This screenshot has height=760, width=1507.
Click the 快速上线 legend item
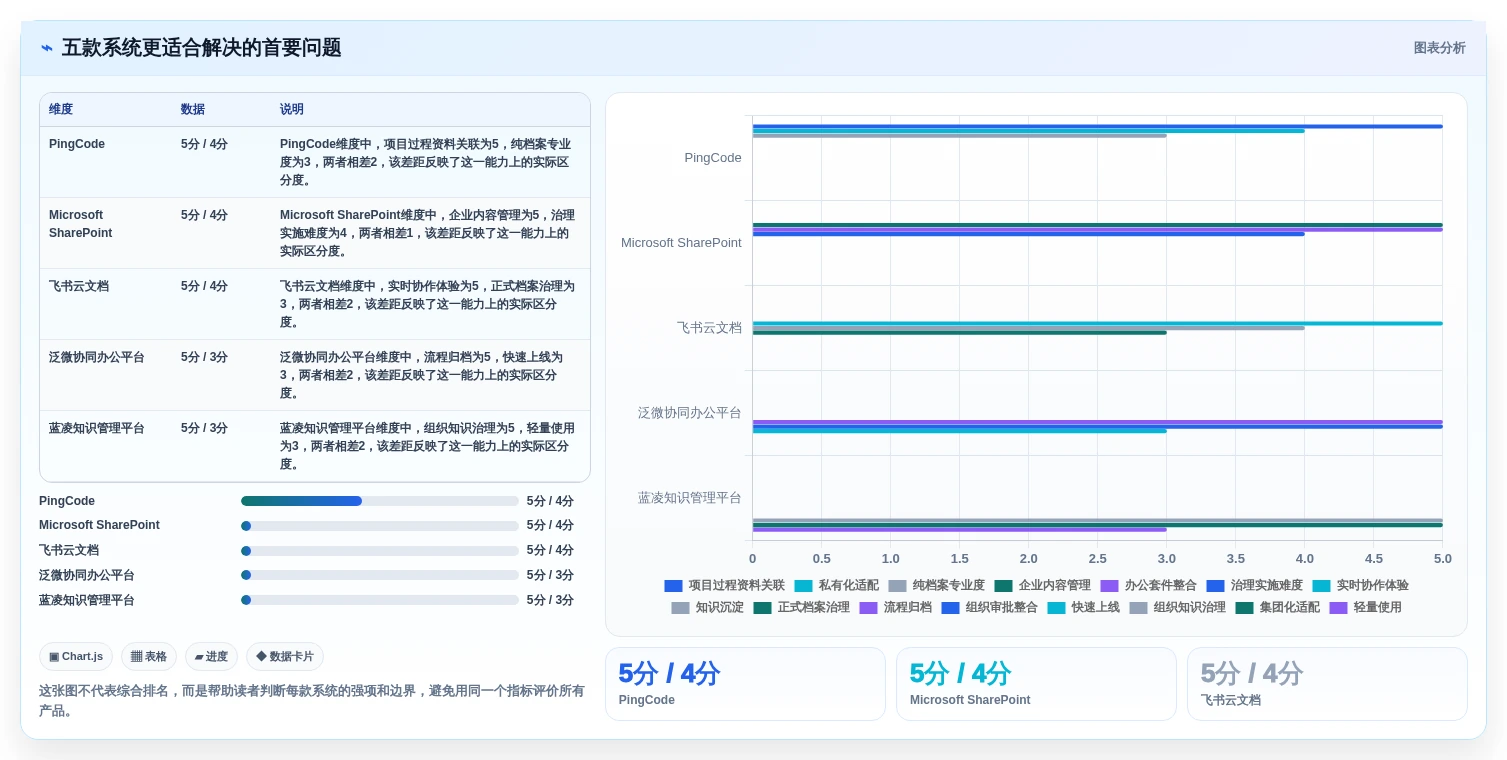point(1083,607)
